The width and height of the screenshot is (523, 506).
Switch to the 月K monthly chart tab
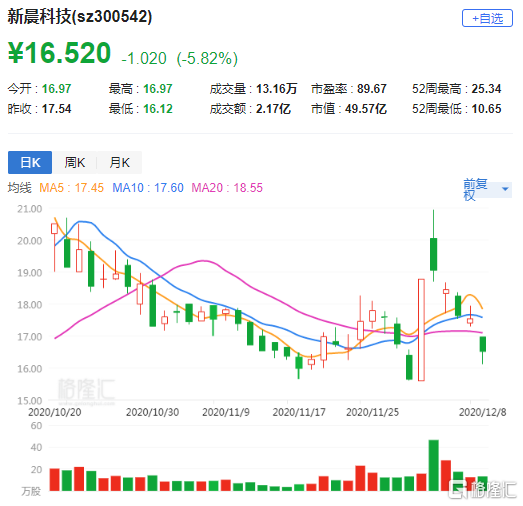click(x=119, y=162)
